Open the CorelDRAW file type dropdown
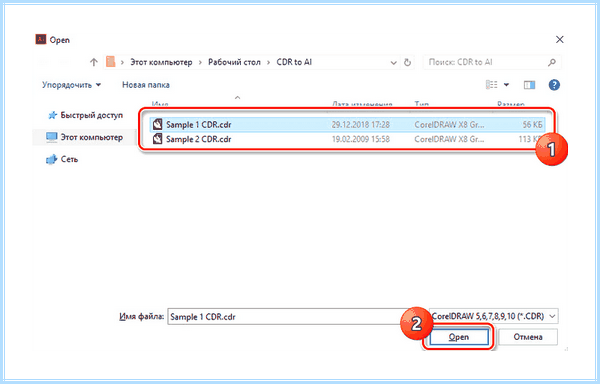This screenshot has width=600, height=384. tap(493, 316)
